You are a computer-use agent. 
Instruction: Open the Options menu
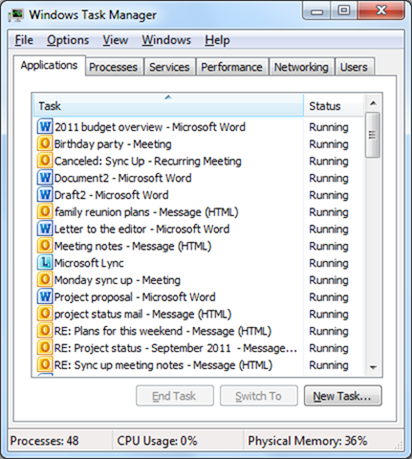68,40
